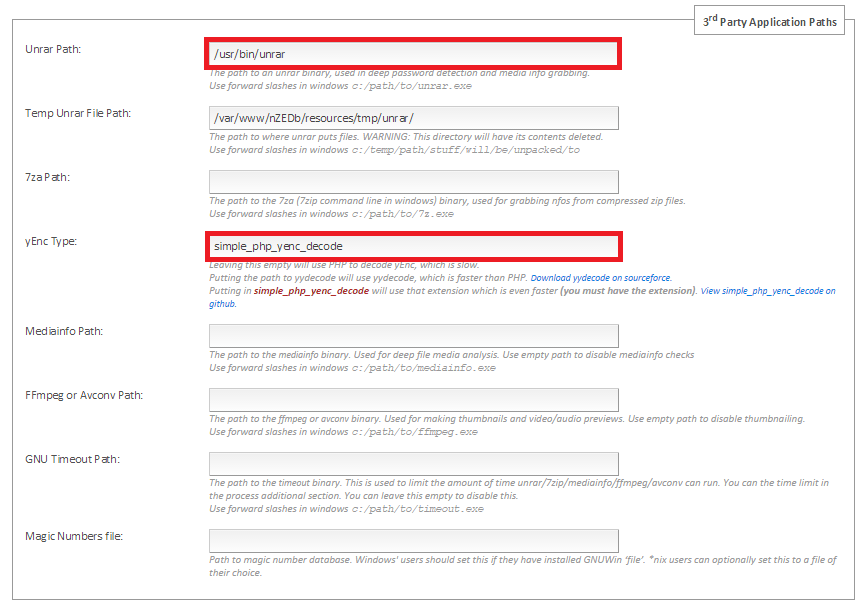863x606 pixels.
Task: Click the 'yEnc Type:' label
Action: tap(51, 241)
